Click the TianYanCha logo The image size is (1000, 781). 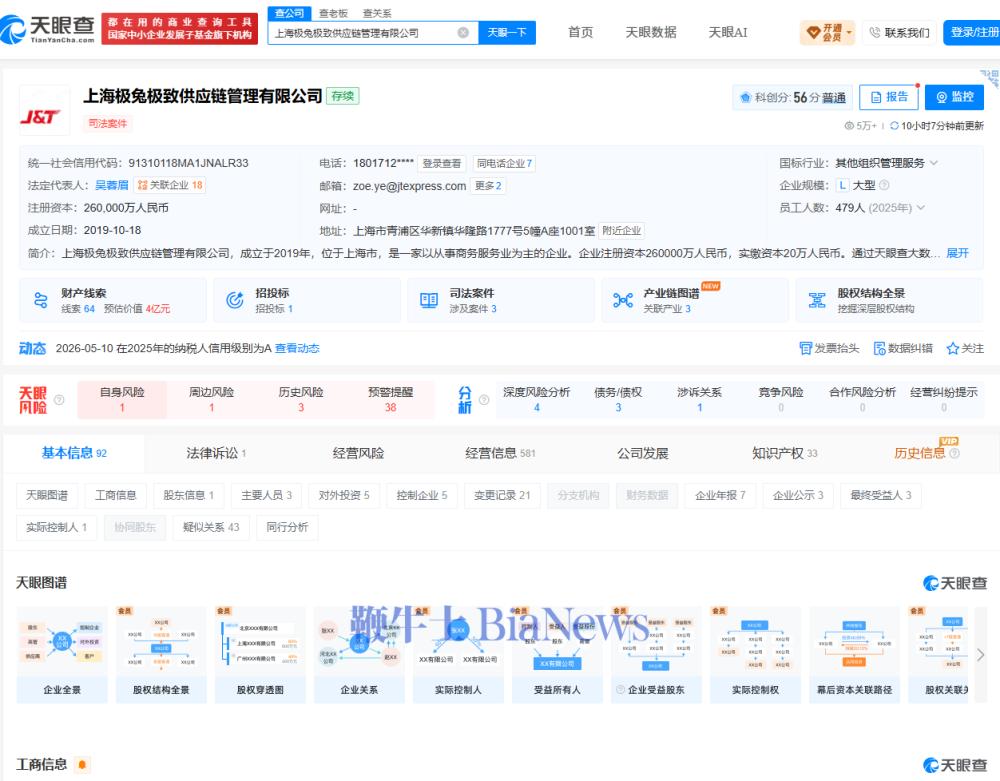point(48,29)
